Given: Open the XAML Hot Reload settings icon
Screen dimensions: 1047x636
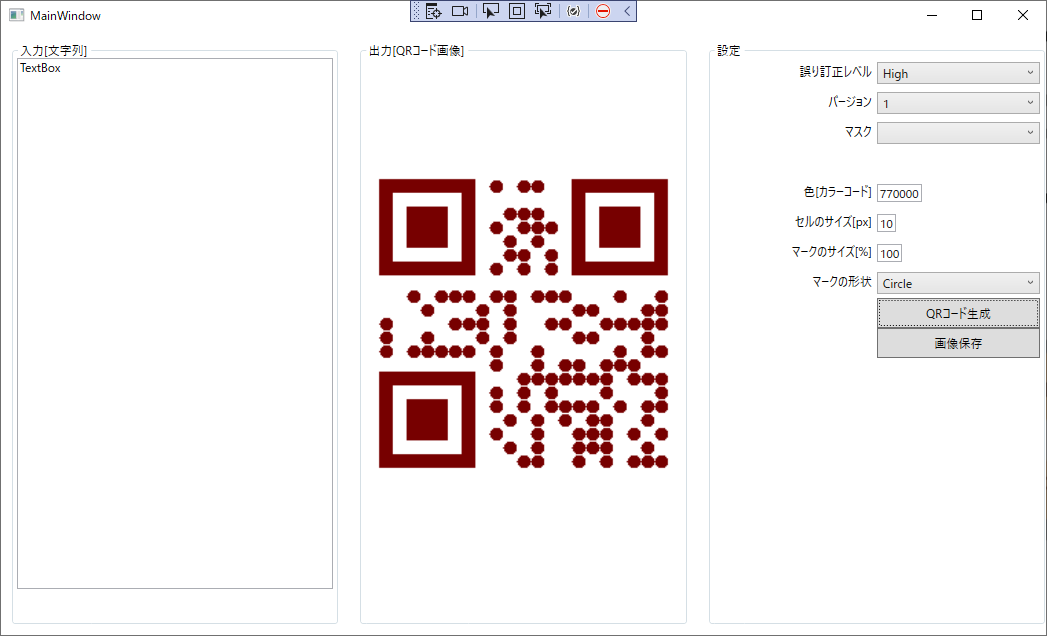Looking at the screenshot, I should click(x=573, y=11).
